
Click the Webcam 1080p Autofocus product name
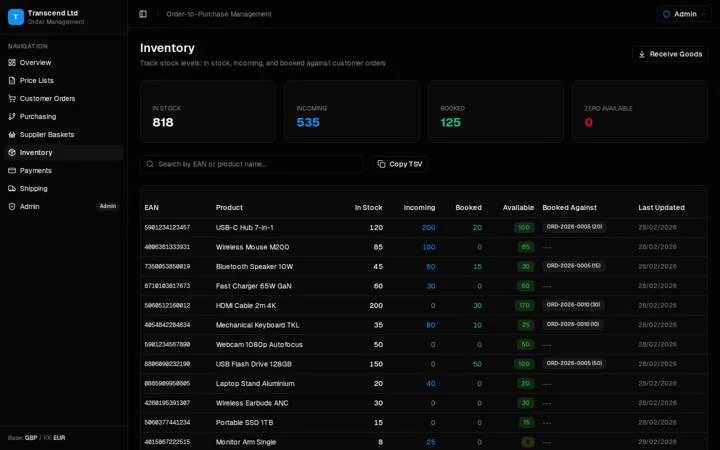pyautogui.click(x=259, y=344)
